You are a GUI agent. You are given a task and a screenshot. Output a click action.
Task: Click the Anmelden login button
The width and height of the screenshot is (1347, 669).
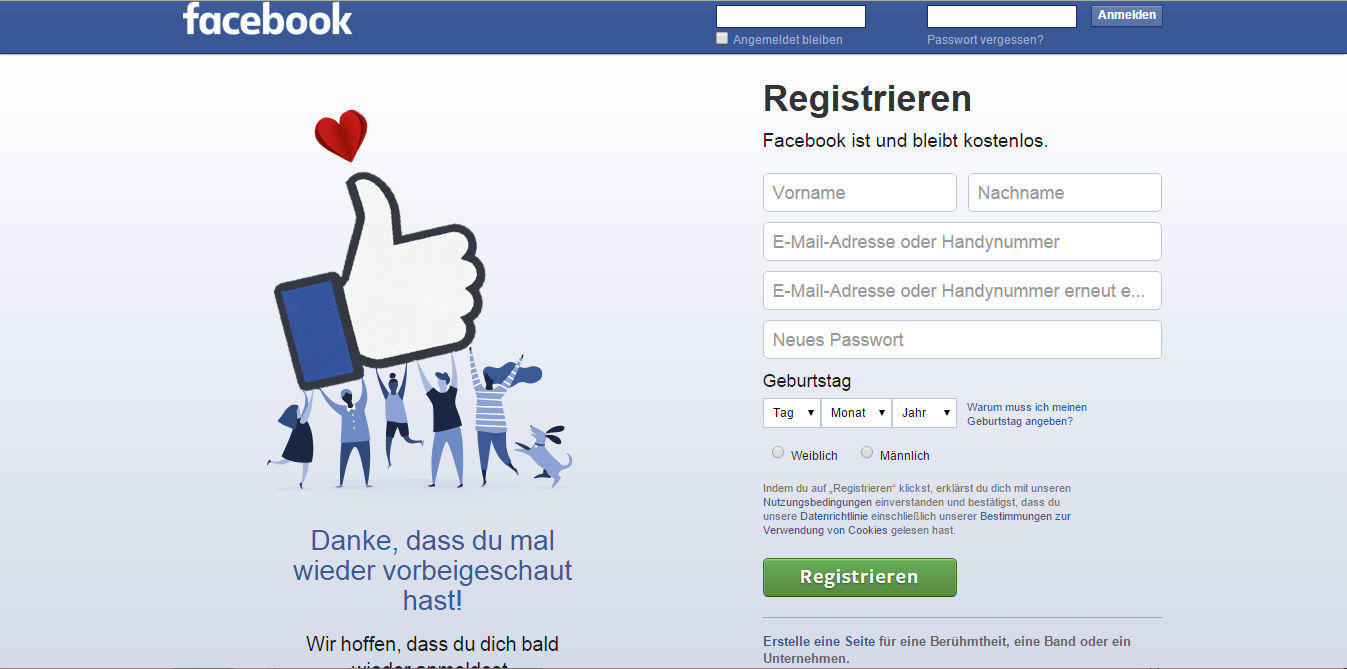click(x=1127, y=16)
